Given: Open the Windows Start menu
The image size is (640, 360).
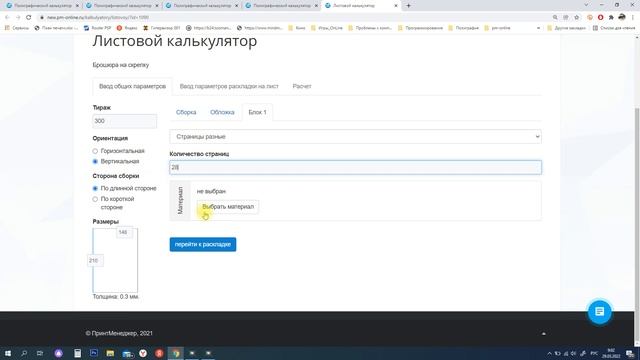Looking at the screenshot, I should click(7, 353).
